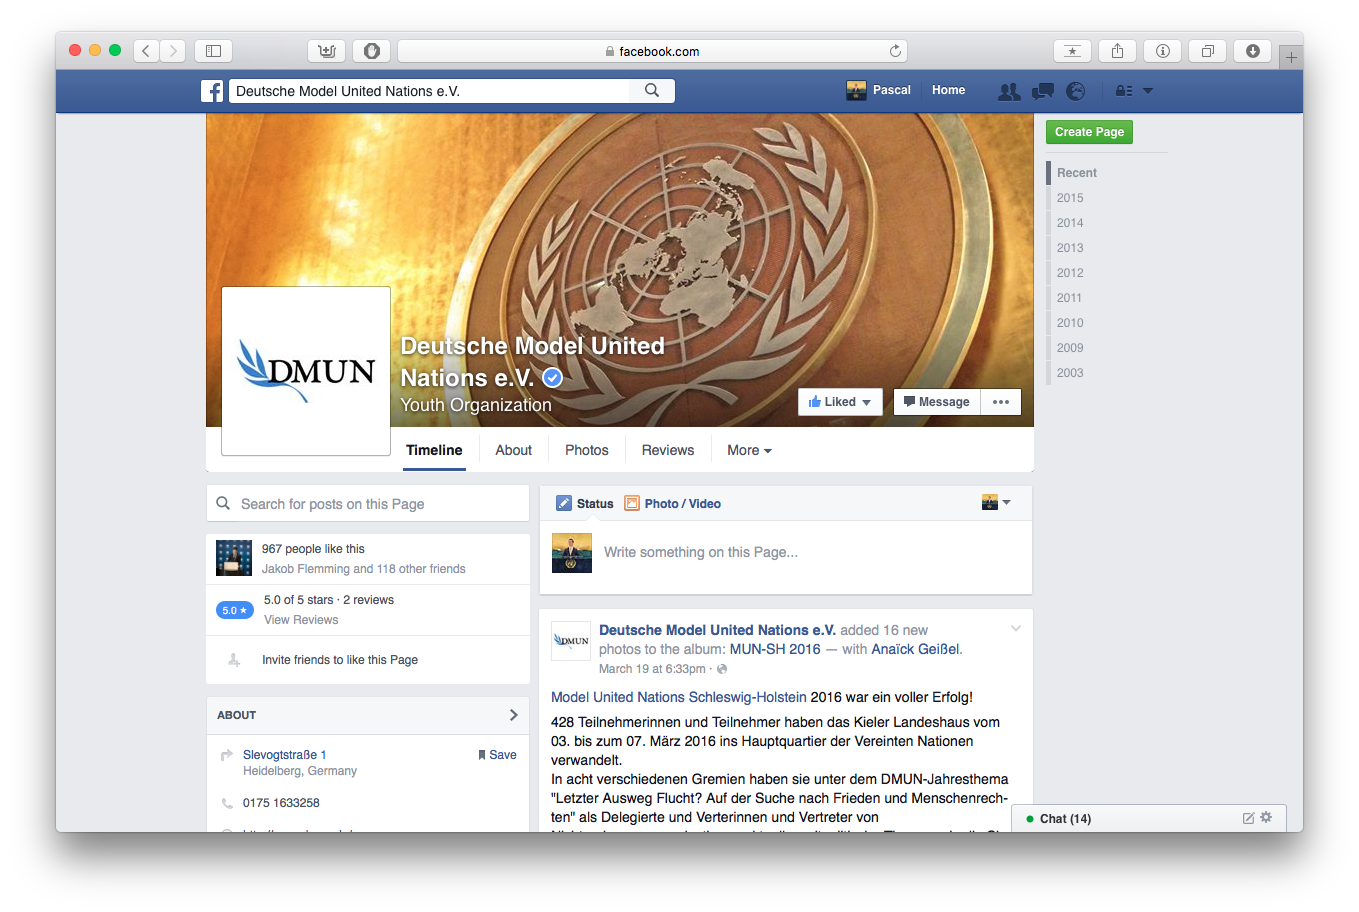Click the crown extension toolbar icon
Image resolution: width=1359 pixels, height=912 pixels.
tap(326, 51)
